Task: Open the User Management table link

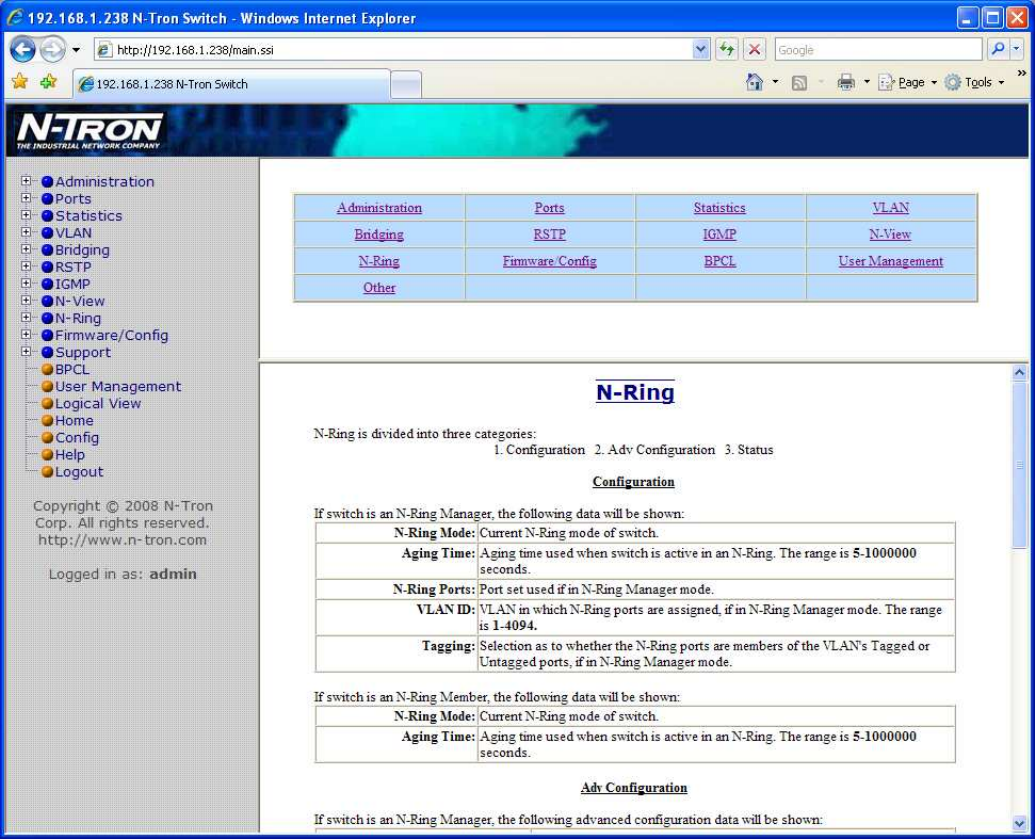Action: (x=890, y=261)
